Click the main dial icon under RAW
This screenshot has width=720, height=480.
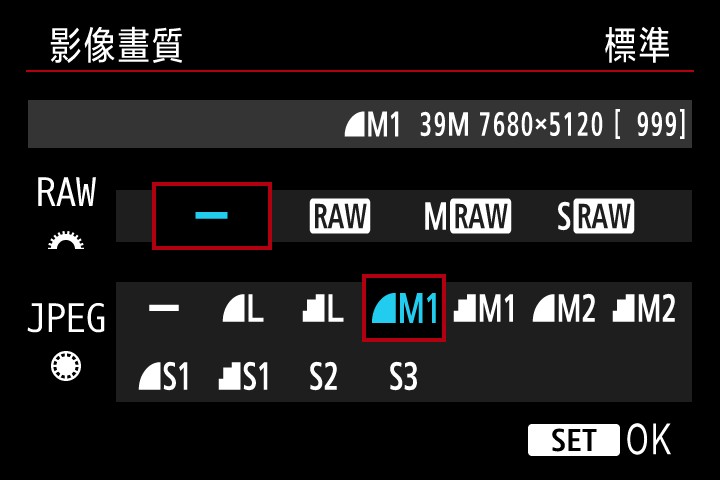66,241
